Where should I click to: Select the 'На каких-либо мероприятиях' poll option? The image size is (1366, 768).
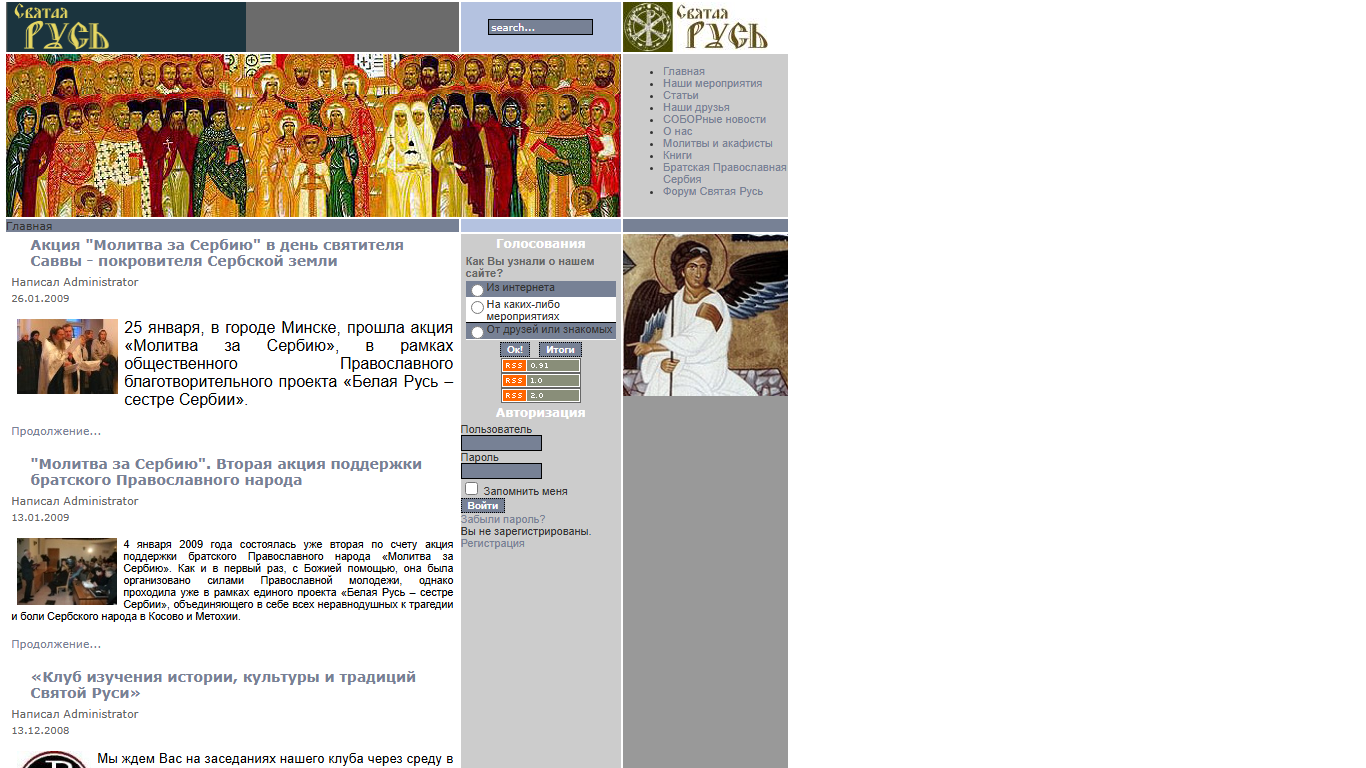[477, 308]
